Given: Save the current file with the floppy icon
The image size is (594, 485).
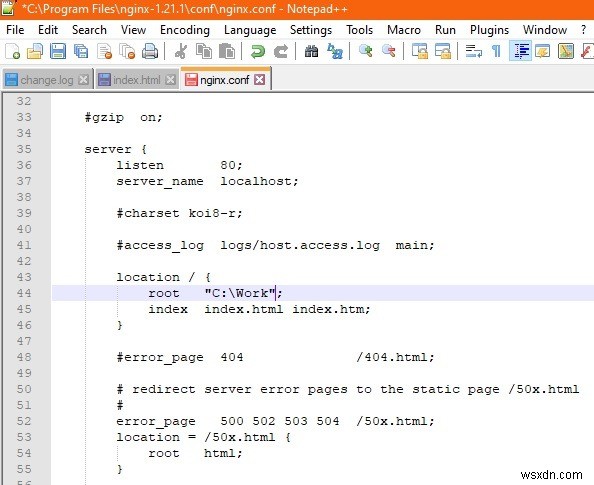Looking at the screenshot, I should click(58, 51).
